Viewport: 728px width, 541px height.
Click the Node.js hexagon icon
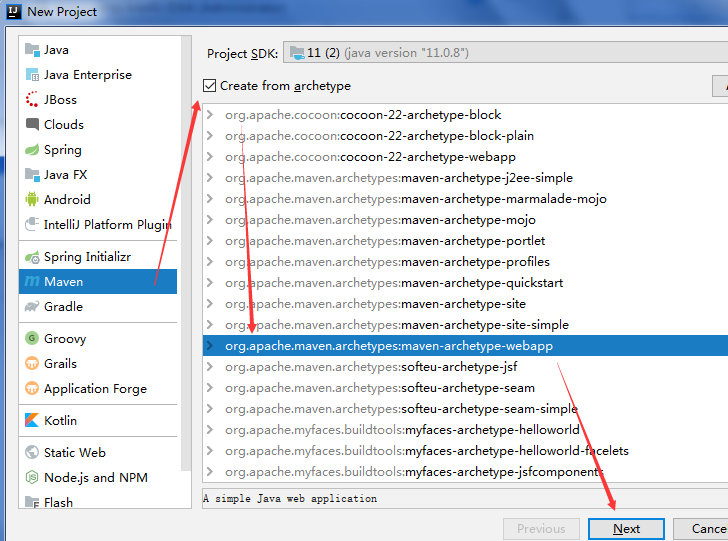(32, 477)
